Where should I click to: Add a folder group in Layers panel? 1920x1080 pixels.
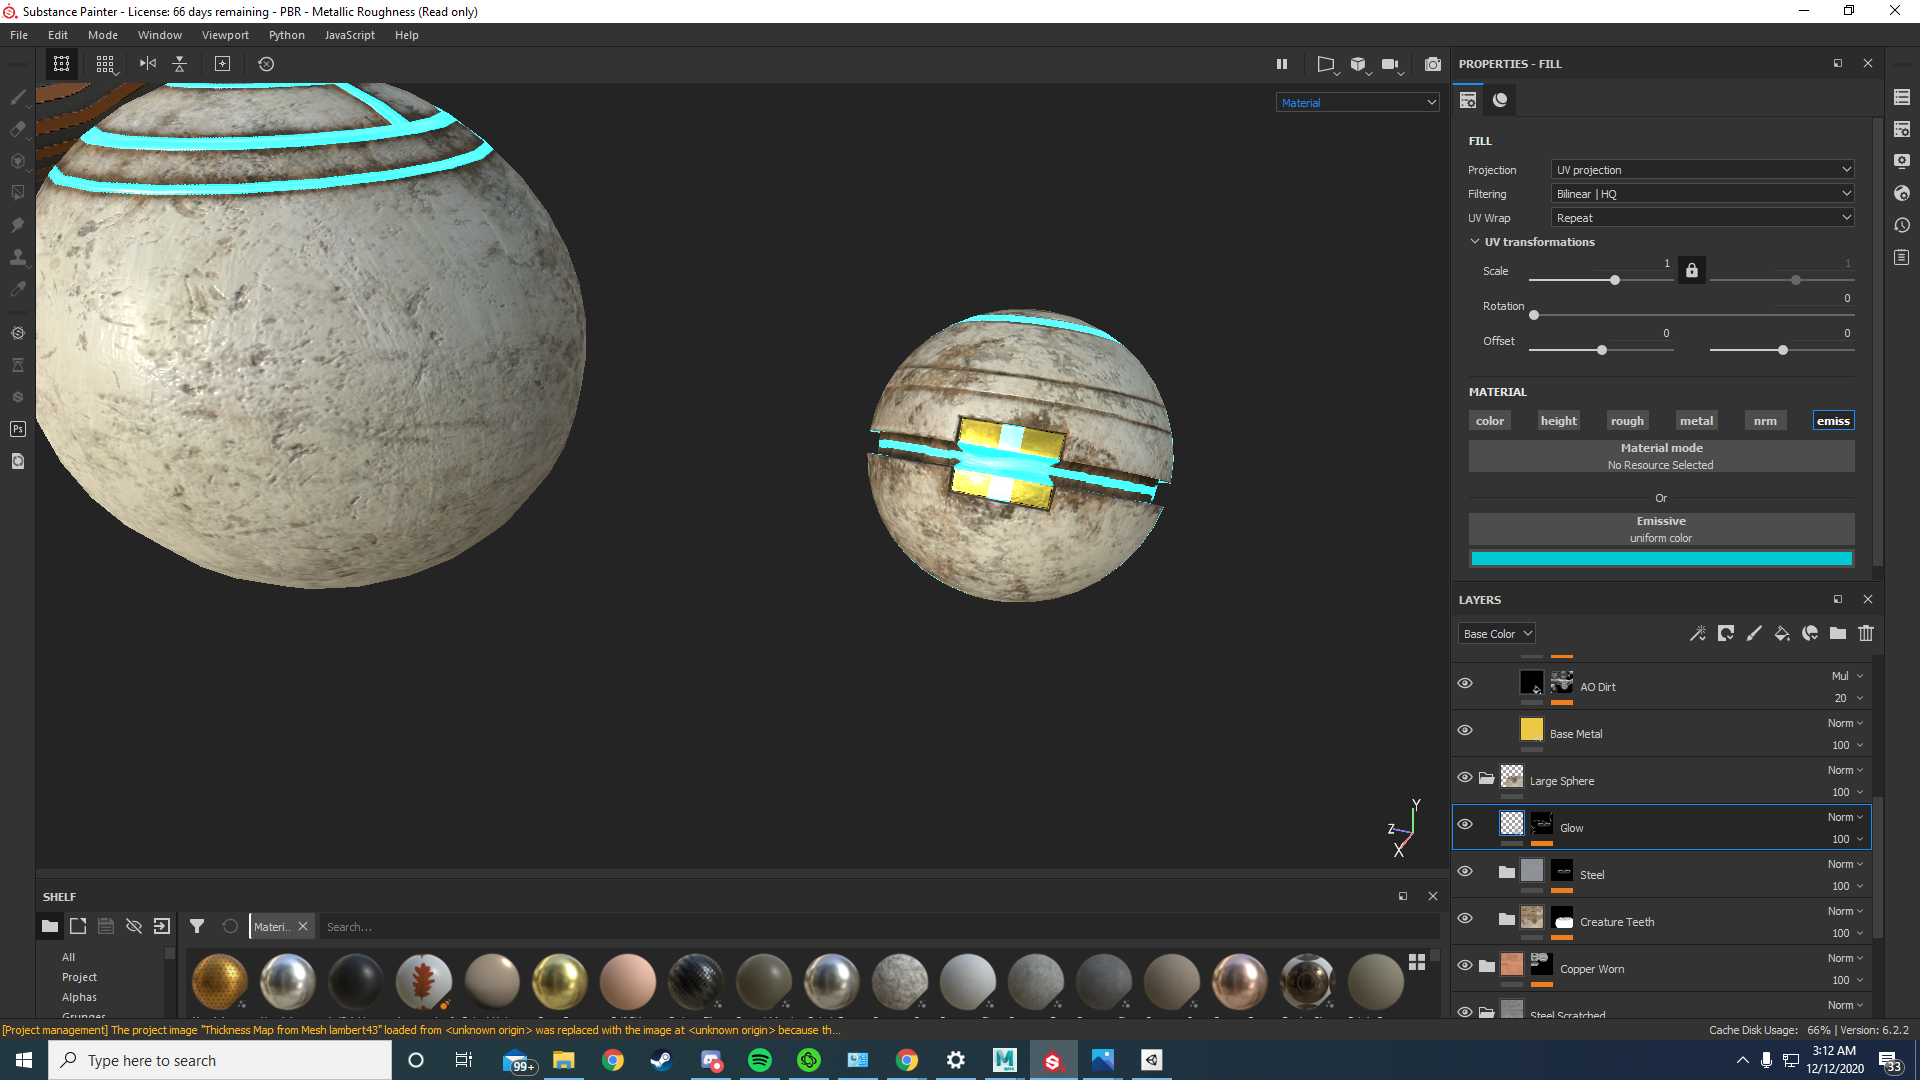coord(1837,633)
